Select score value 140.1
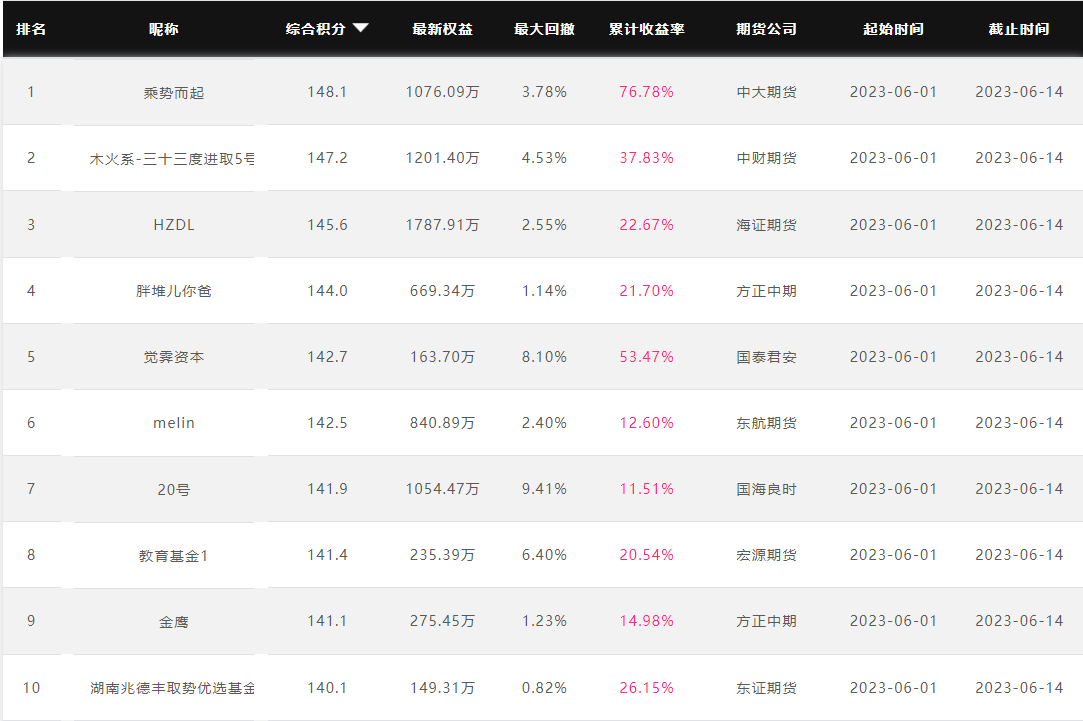Screen dimensions: 1083x721 coord(327,688)
